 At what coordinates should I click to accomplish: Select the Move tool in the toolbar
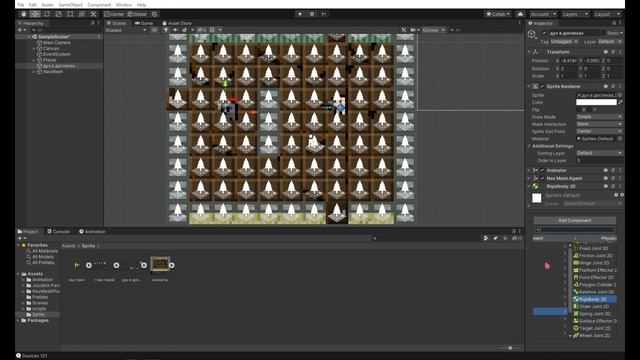pos(35,14)
